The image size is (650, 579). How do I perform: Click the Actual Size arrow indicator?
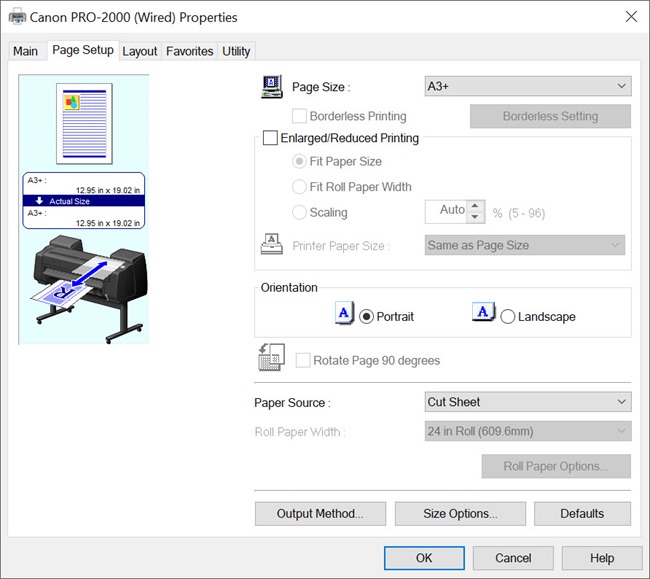pos(39,201)
